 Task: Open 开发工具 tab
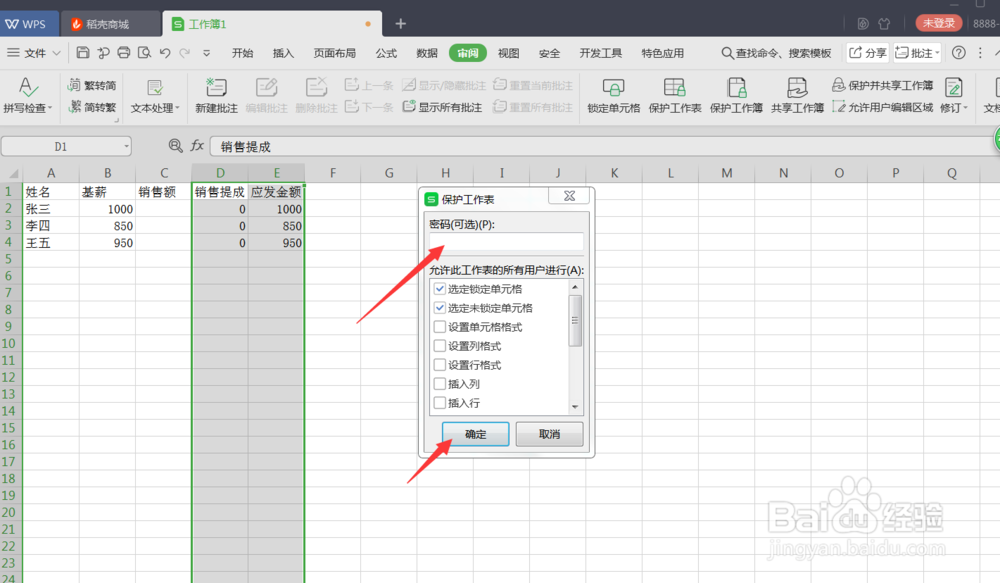coord(601,53)
